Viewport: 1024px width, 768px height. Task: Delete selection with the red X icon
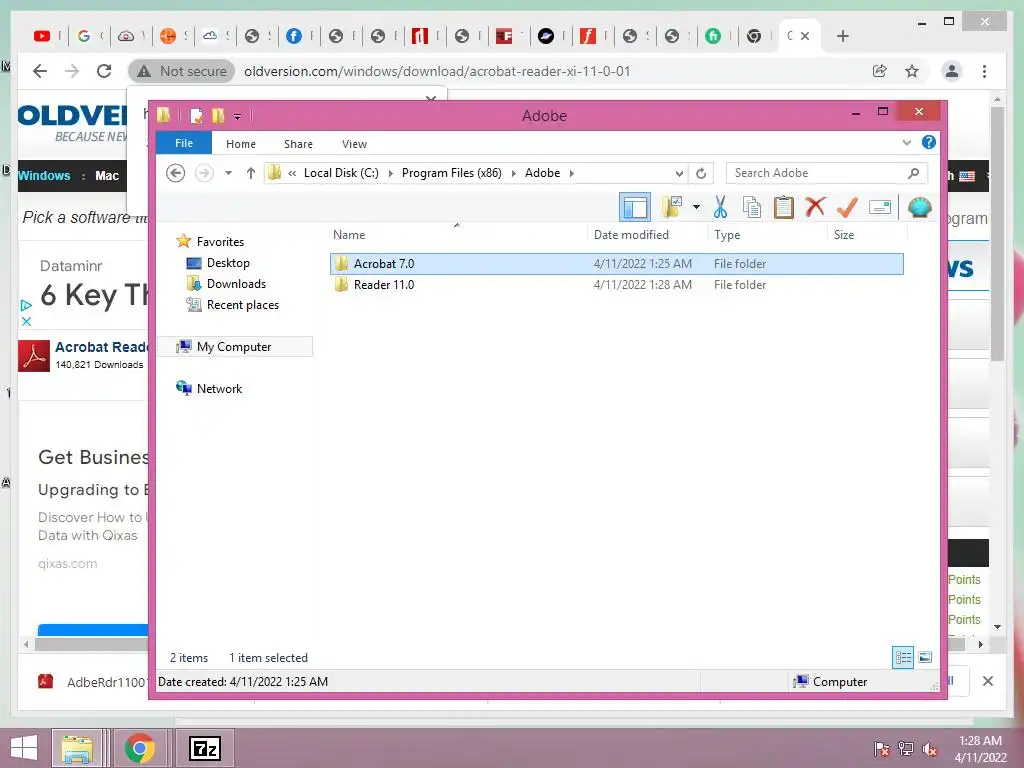815,207
